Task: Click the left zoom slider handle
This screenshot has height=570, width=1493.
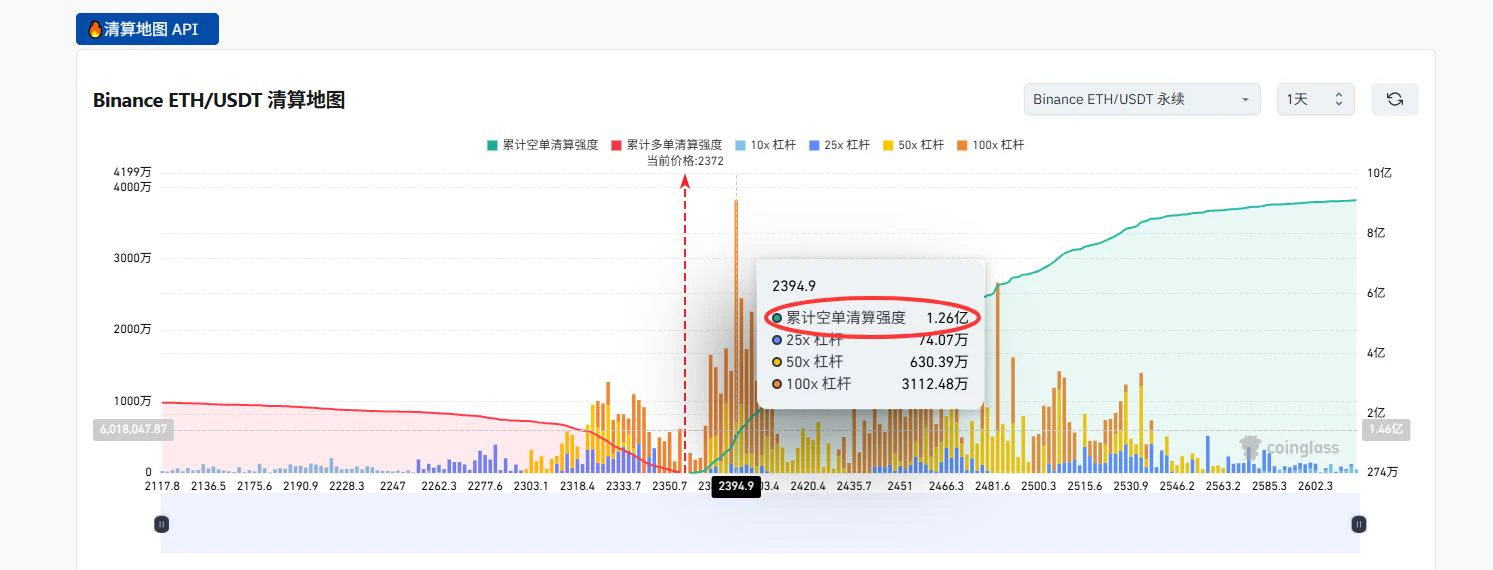Action: tap(161, 523)
